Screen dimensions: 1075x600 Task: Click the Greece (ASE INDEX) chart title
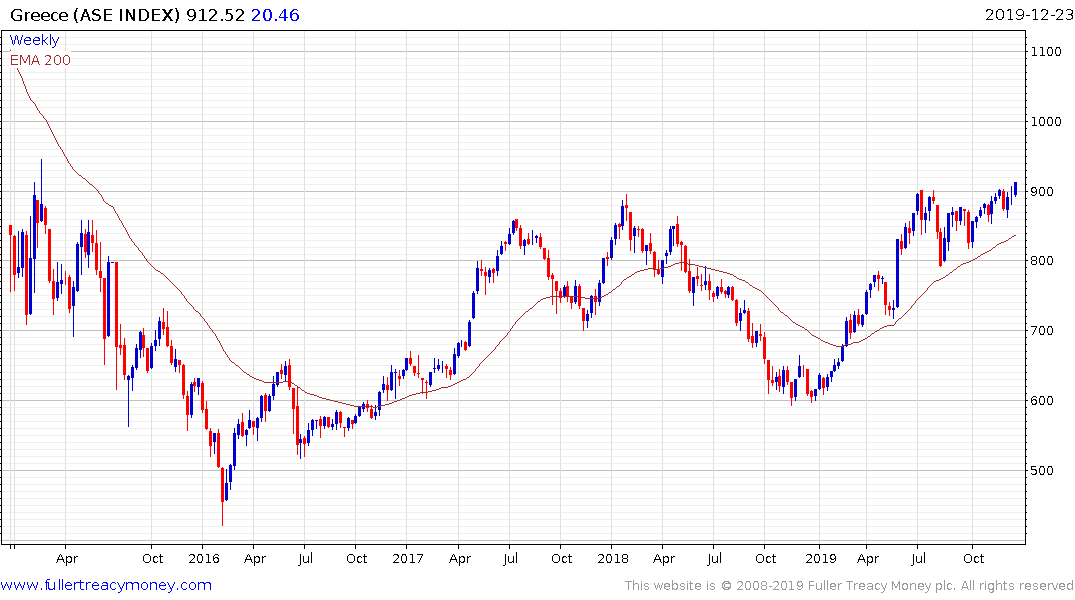tap(95, 15)
